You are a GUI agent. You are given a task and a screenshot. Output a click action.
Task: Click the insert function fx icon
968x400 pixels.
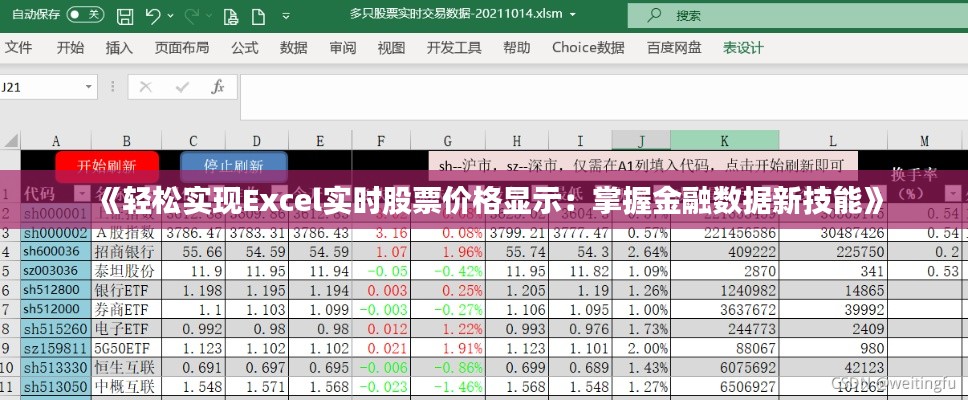217,87
